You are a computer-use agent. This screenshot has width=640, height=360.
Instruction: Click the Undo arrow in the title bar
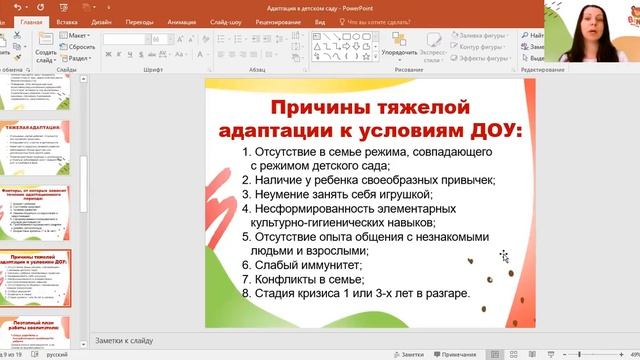[x=18, y=7]
